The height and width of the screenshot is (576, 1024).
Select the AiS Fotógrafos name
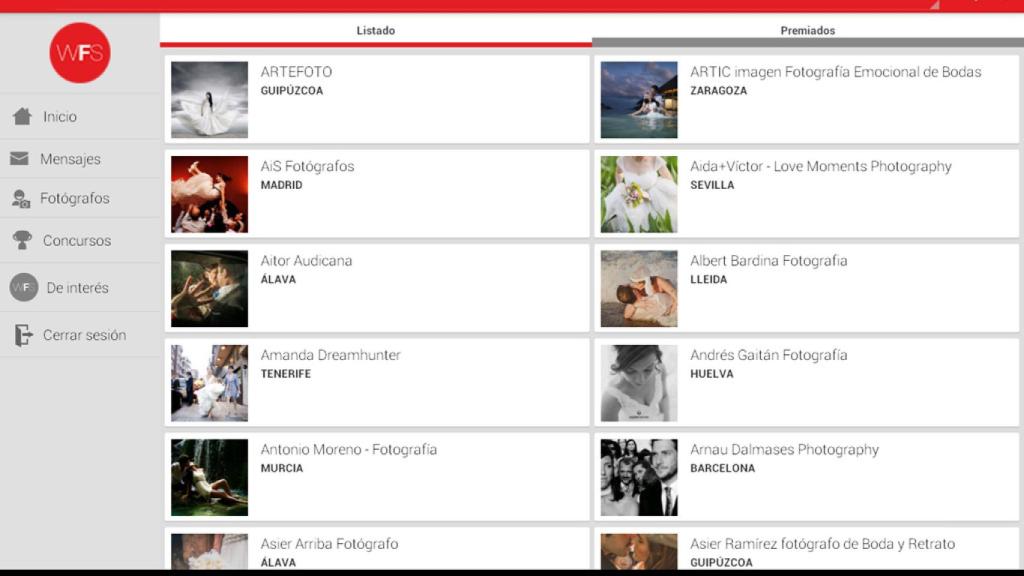click(x=308, y=167)
